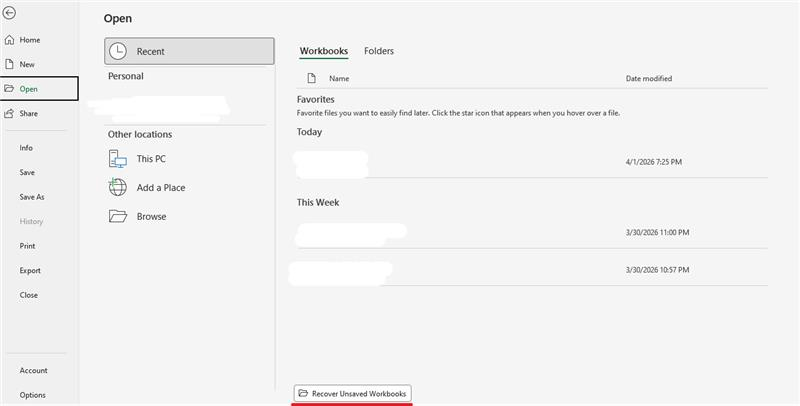
Task: Click the back arrow icon
Action: [x=9, y=13]
